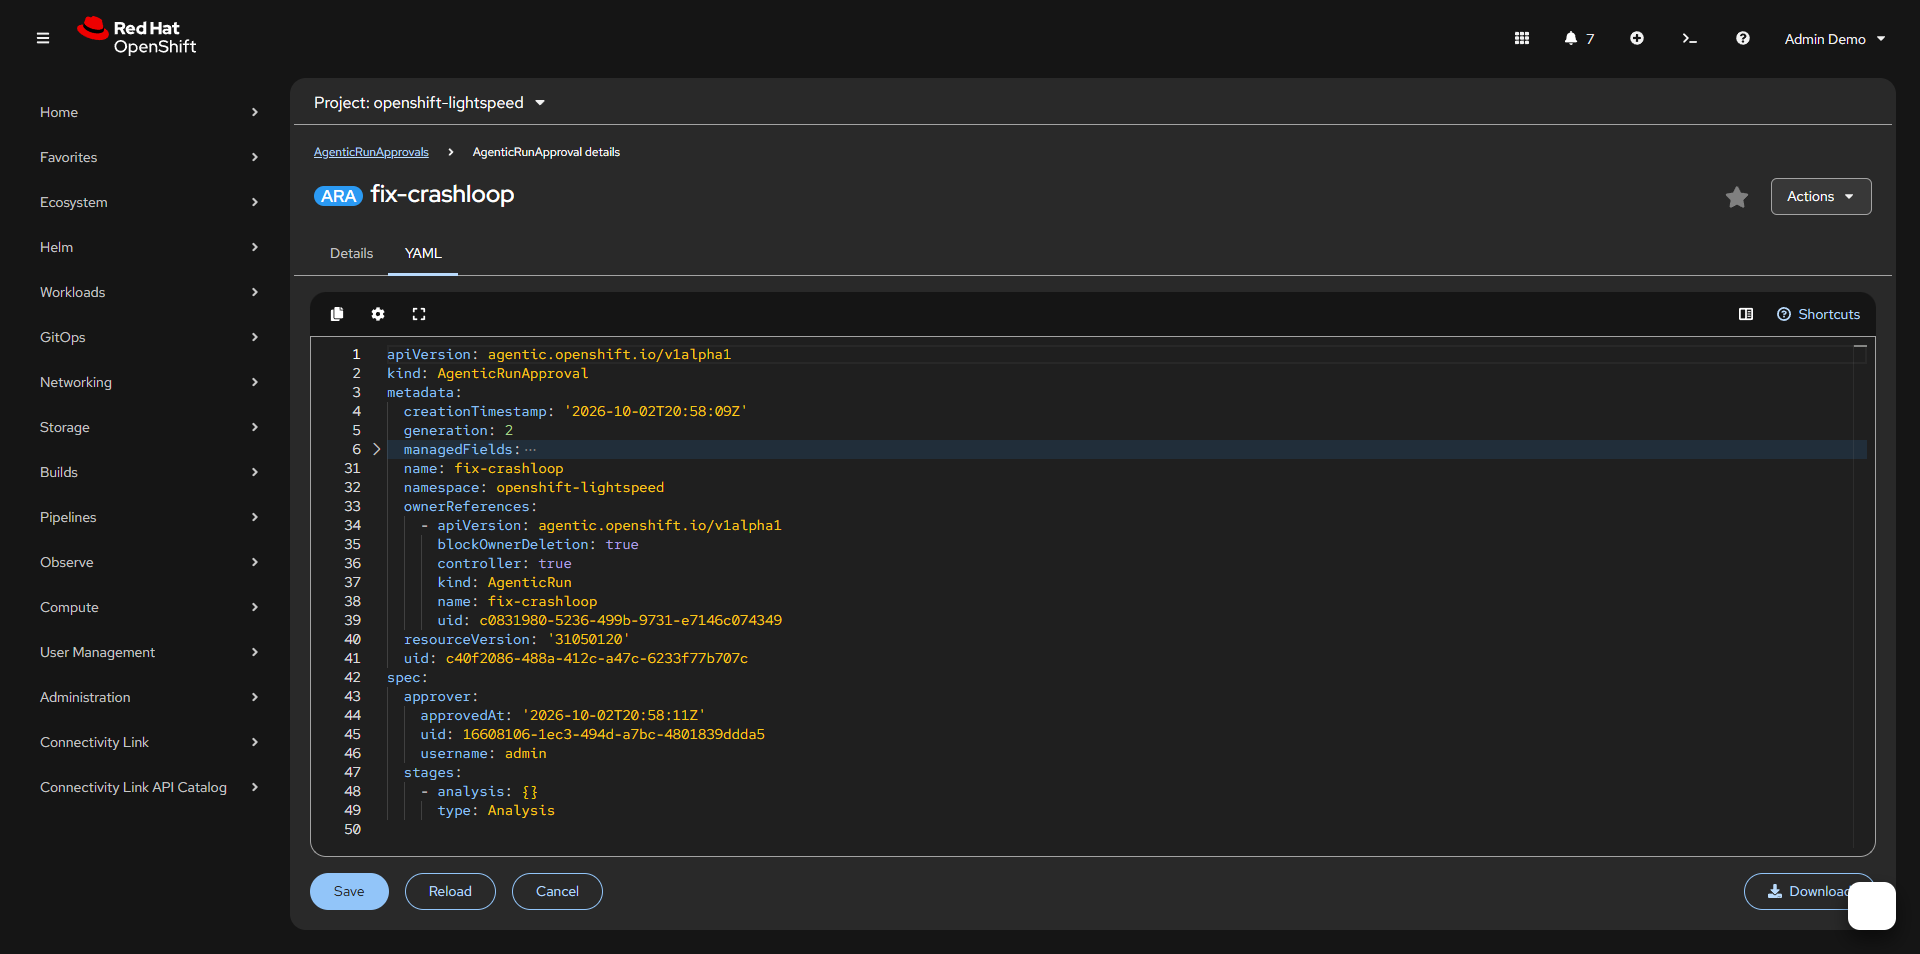
Task: Expand the Observe navigation section
Action: pos(149,562)
